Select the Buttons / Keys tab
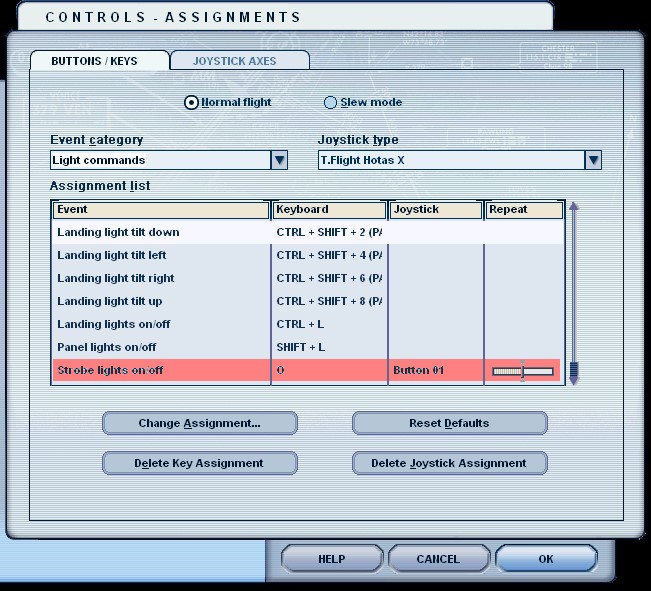Image resolution: width=651 pixels, height=591 pixels. pos(95,61)
